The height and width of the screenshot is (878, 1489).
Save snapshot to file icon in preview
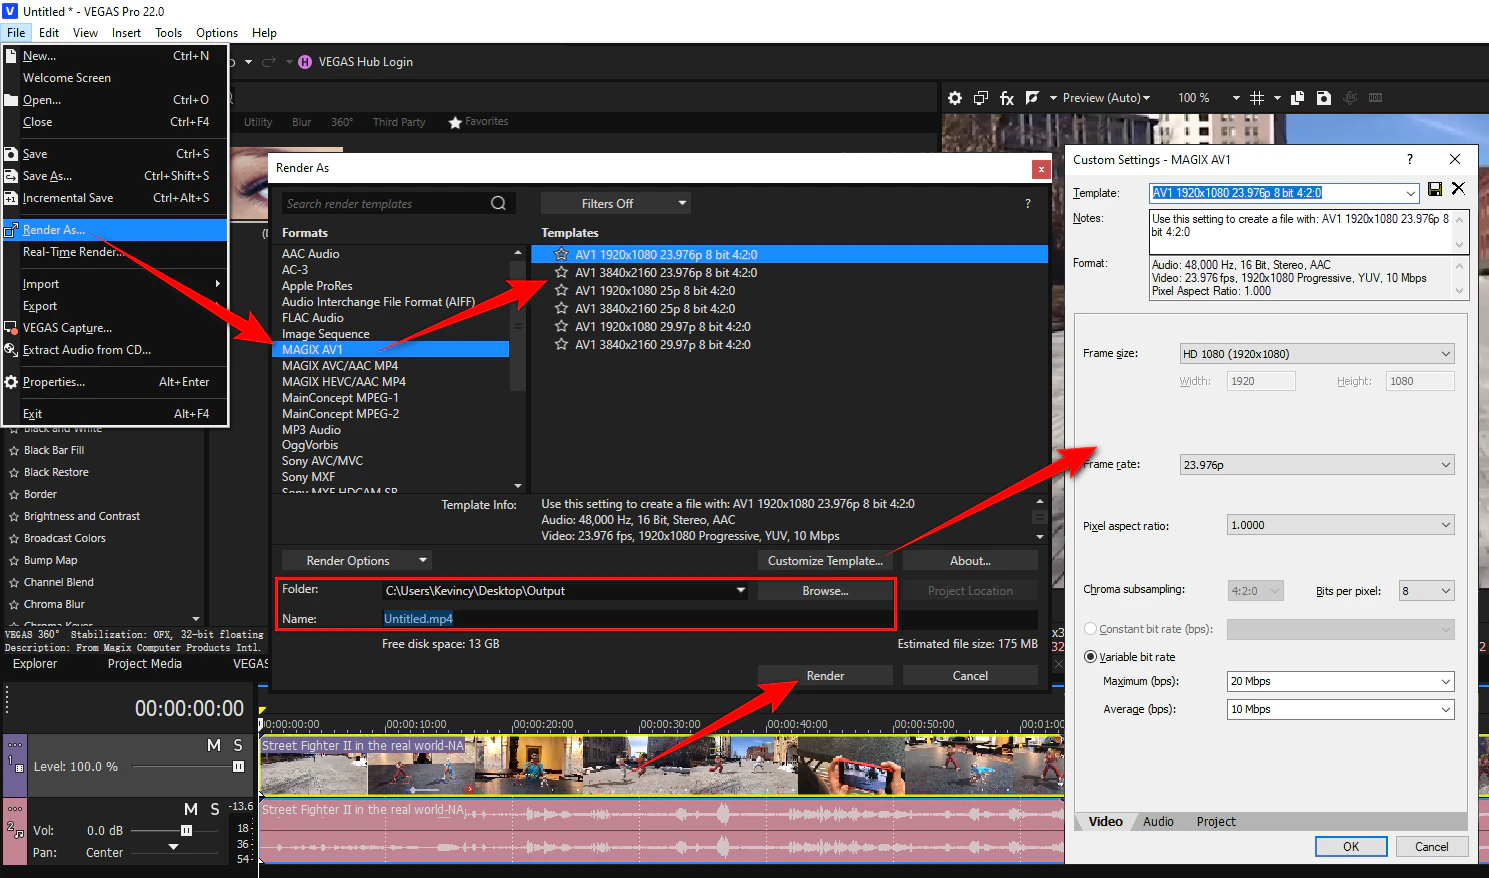point(1324,98)
